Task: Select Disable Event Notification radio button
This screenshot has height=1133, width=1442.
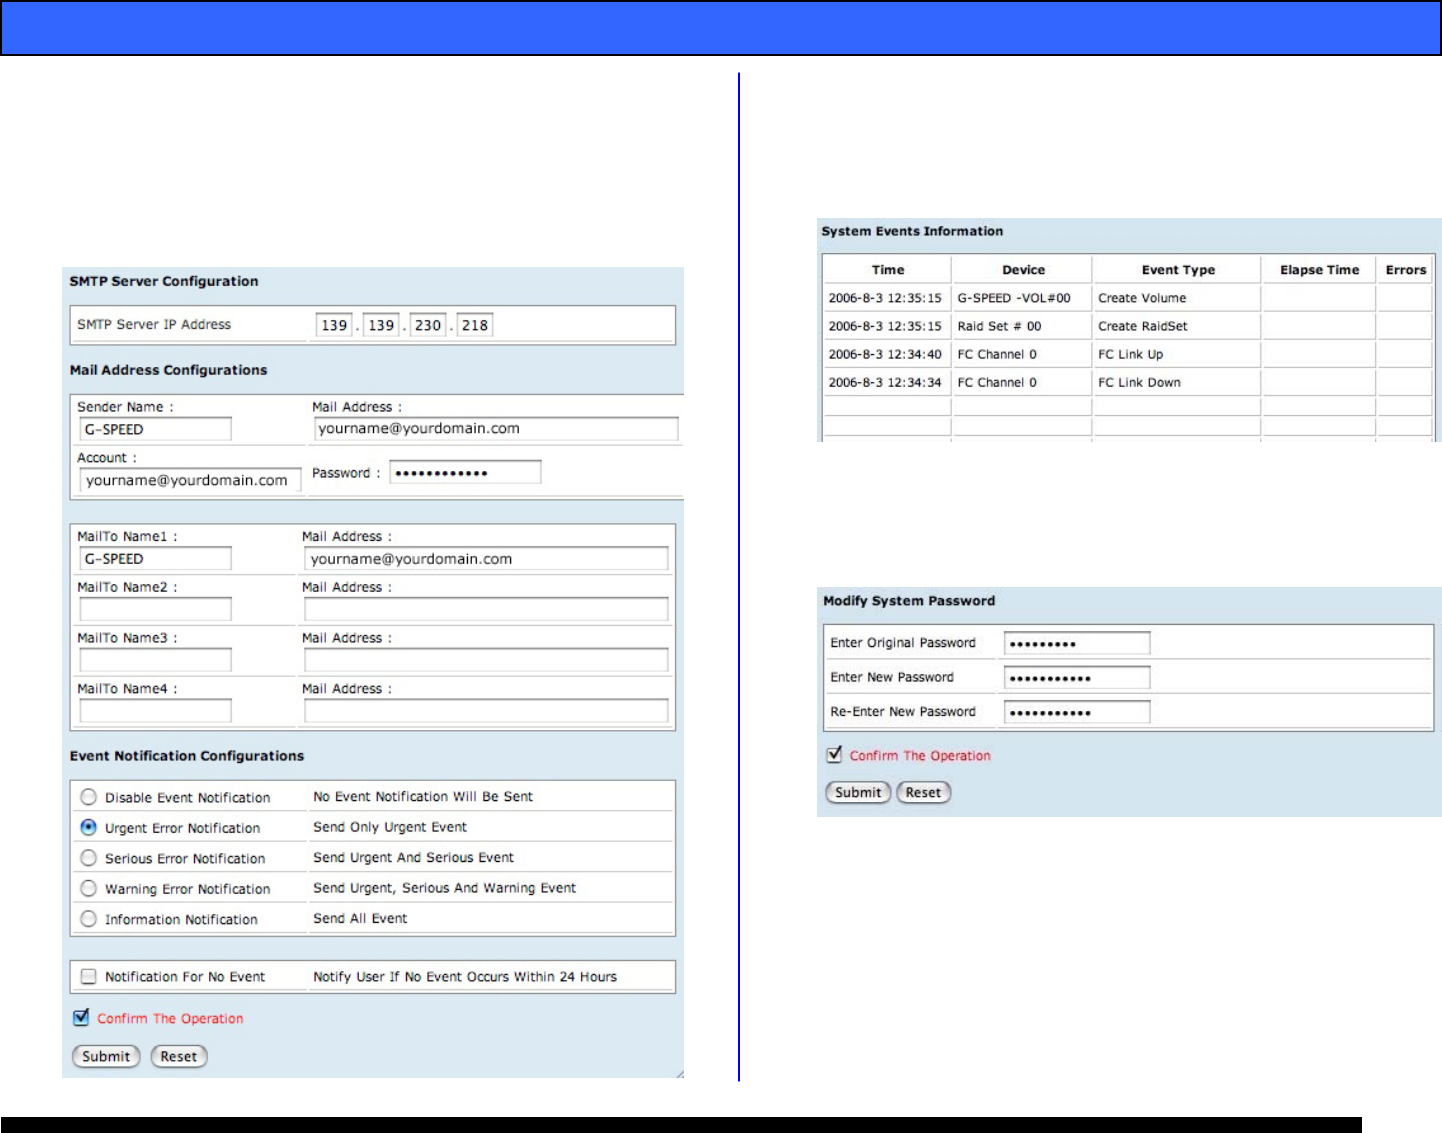Action: pos(89,797)
